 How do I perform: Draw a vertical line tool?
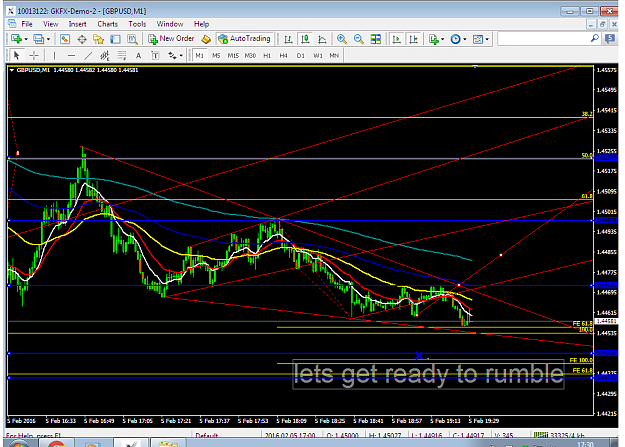(x=54, y=55)
